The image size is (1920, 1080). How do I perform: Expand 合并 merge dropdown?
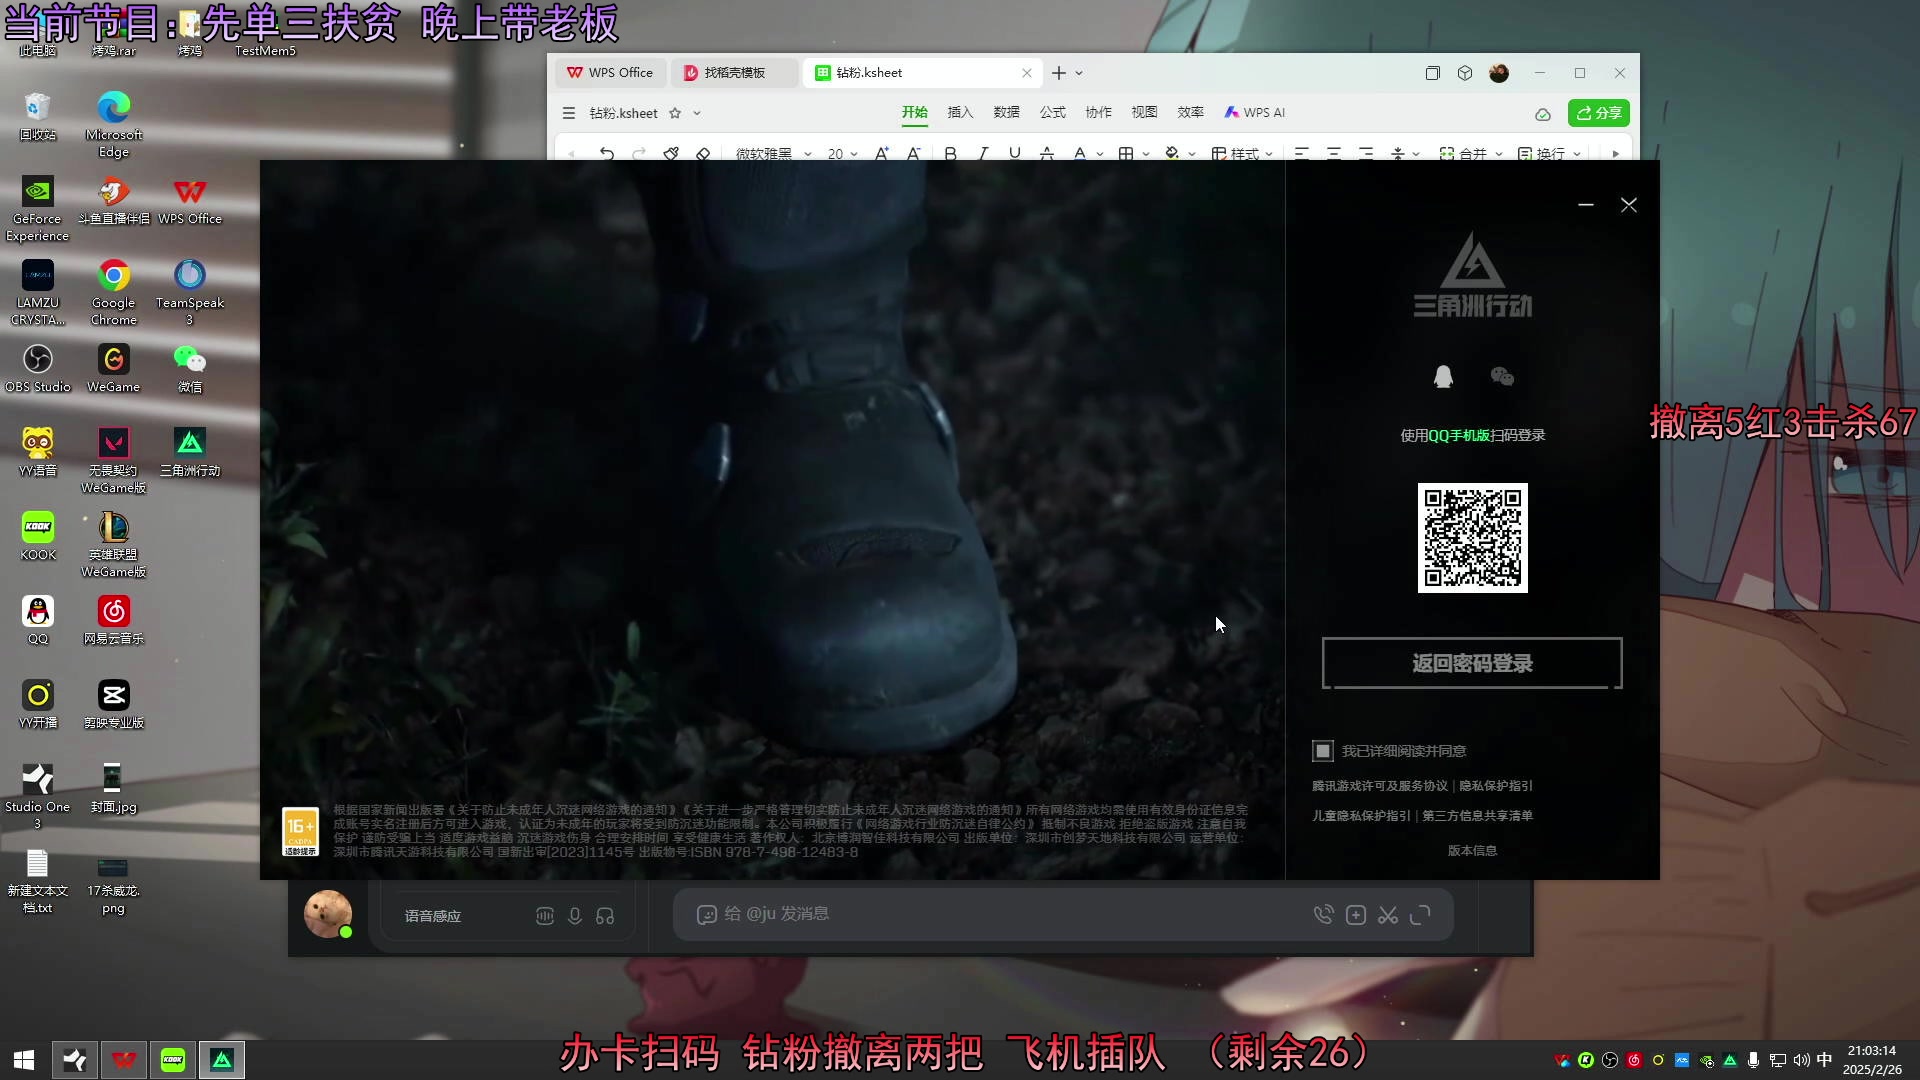coord(1499,154)
